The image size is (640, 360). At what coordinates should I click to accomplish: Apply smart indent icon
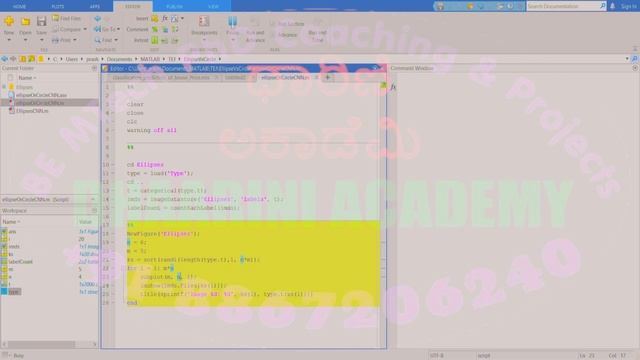155,40
